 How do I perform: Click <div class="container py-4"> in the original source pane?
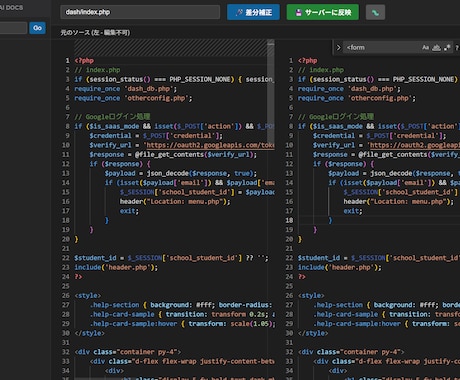coord(128,352)
